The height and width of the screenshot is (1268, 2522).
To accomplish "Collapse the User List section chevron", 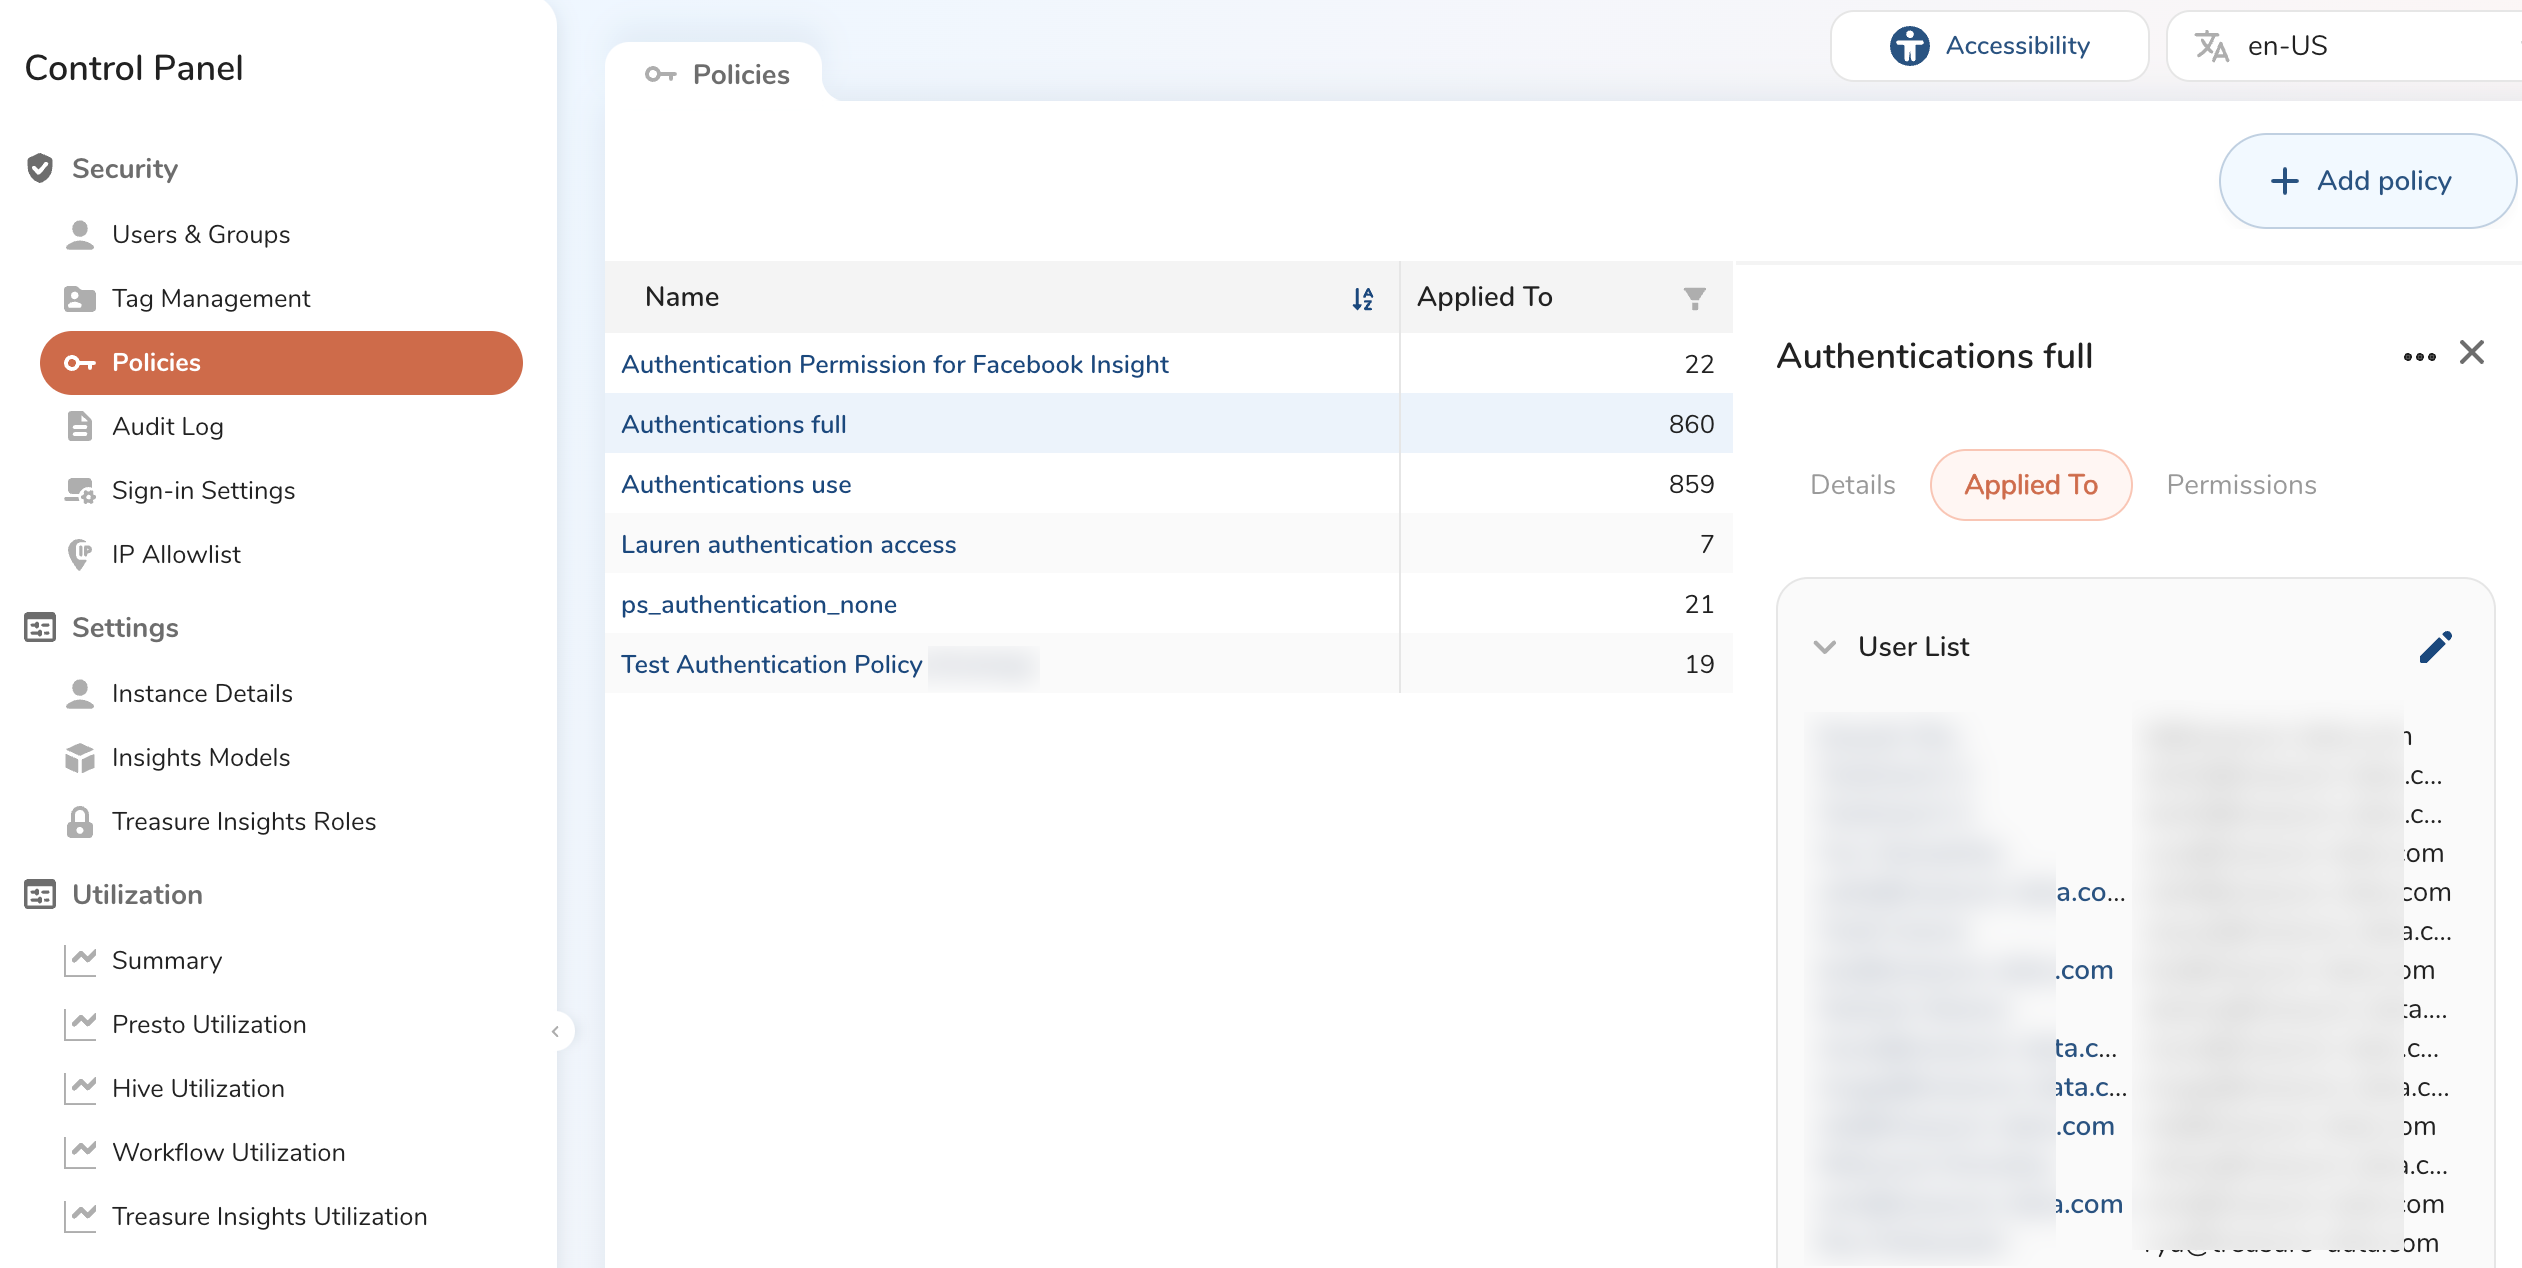I will pyautogui.click(x=1824, y=647).
